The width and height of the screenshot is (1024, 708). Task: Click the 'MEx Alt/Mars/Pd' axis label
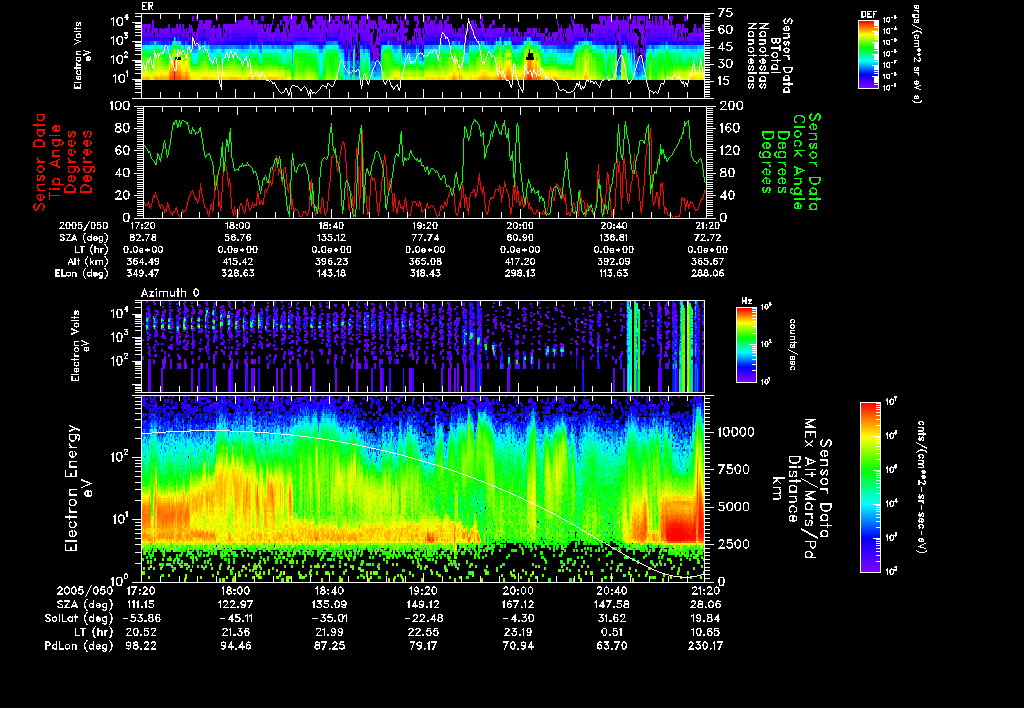click(810, 488)
